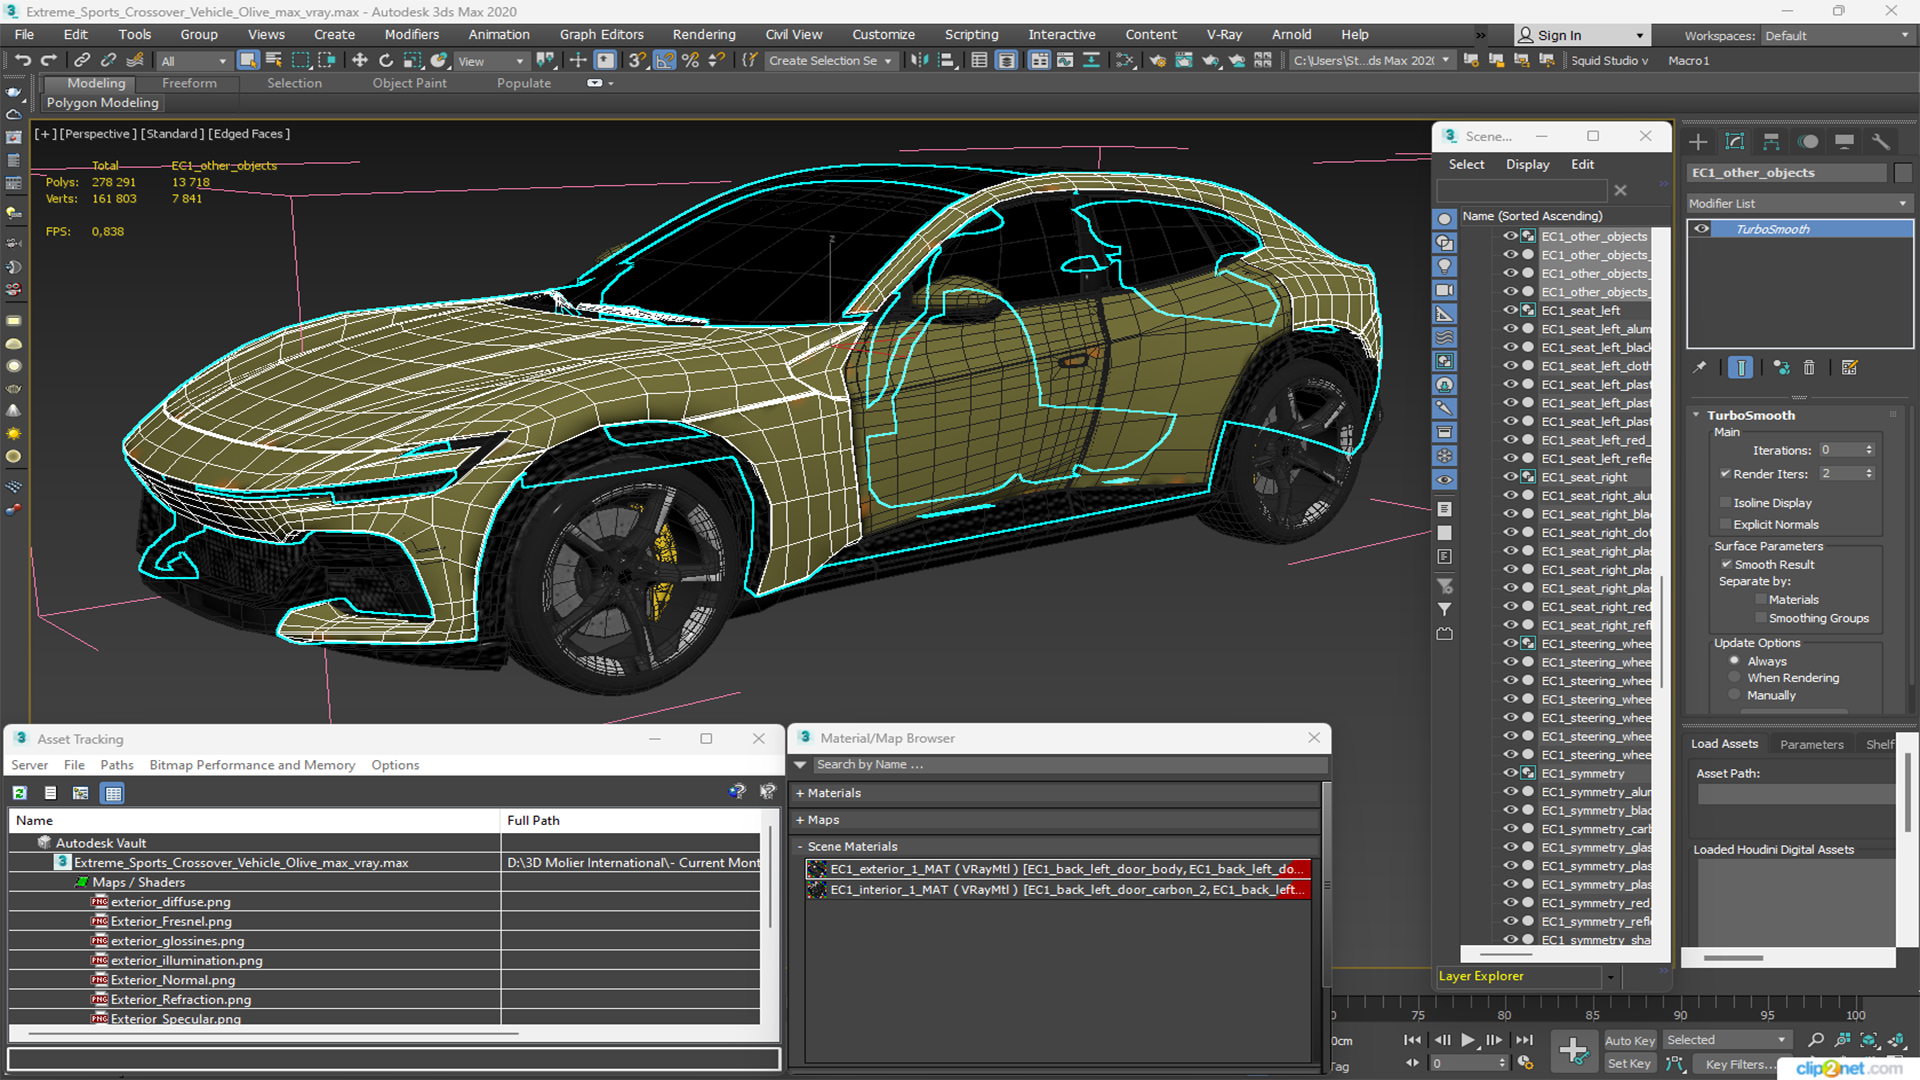Click the Set Key button

click(x=1629, y=1064)
